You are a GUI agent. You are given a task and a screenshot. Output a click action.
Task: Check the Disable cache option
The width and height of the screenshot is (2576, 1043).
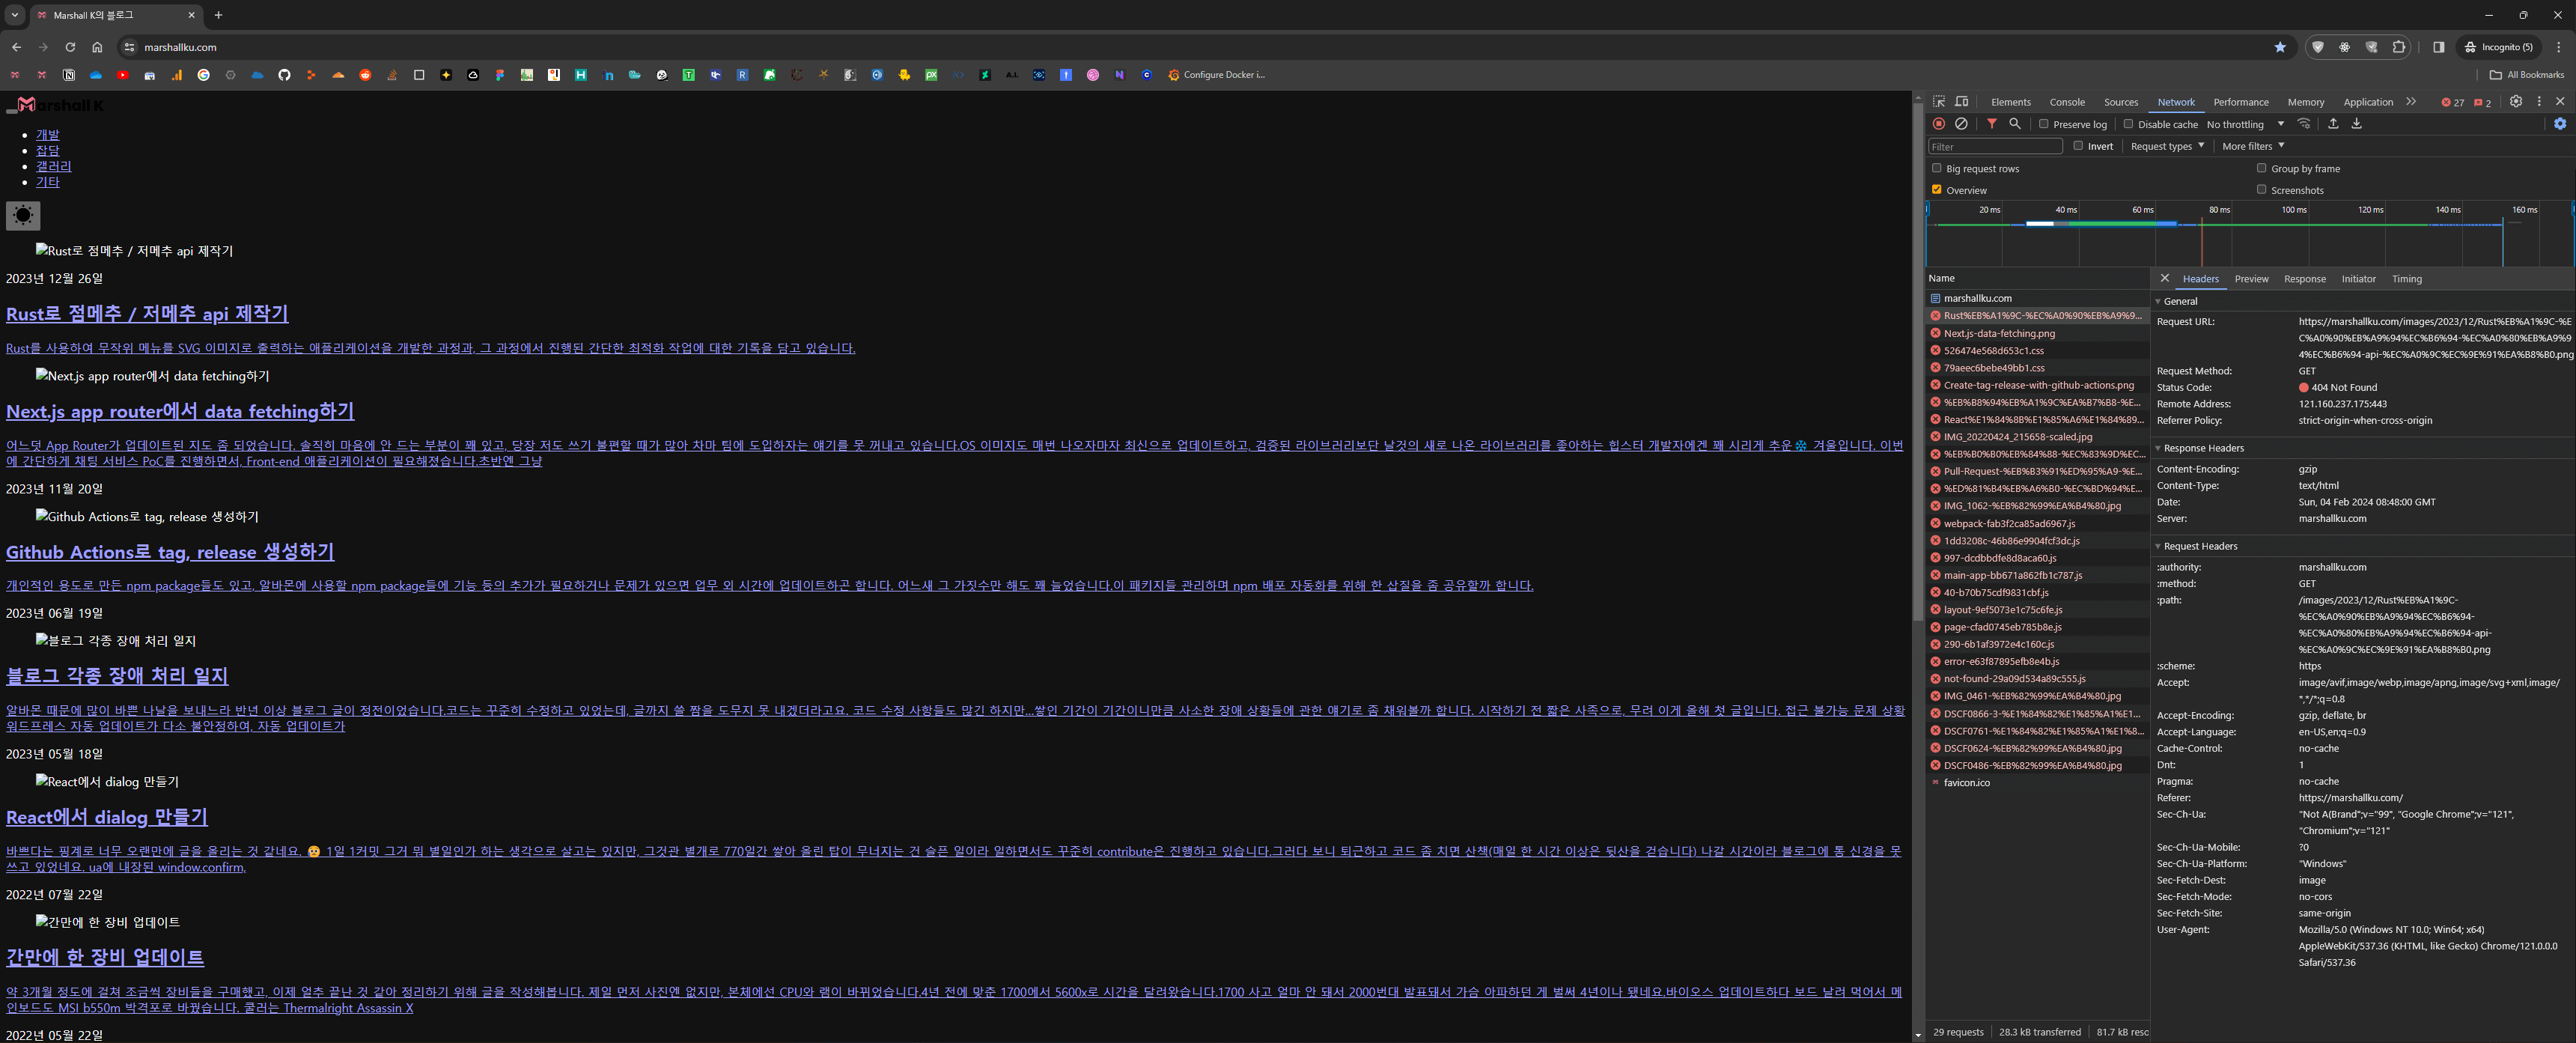pos(2129,124)
